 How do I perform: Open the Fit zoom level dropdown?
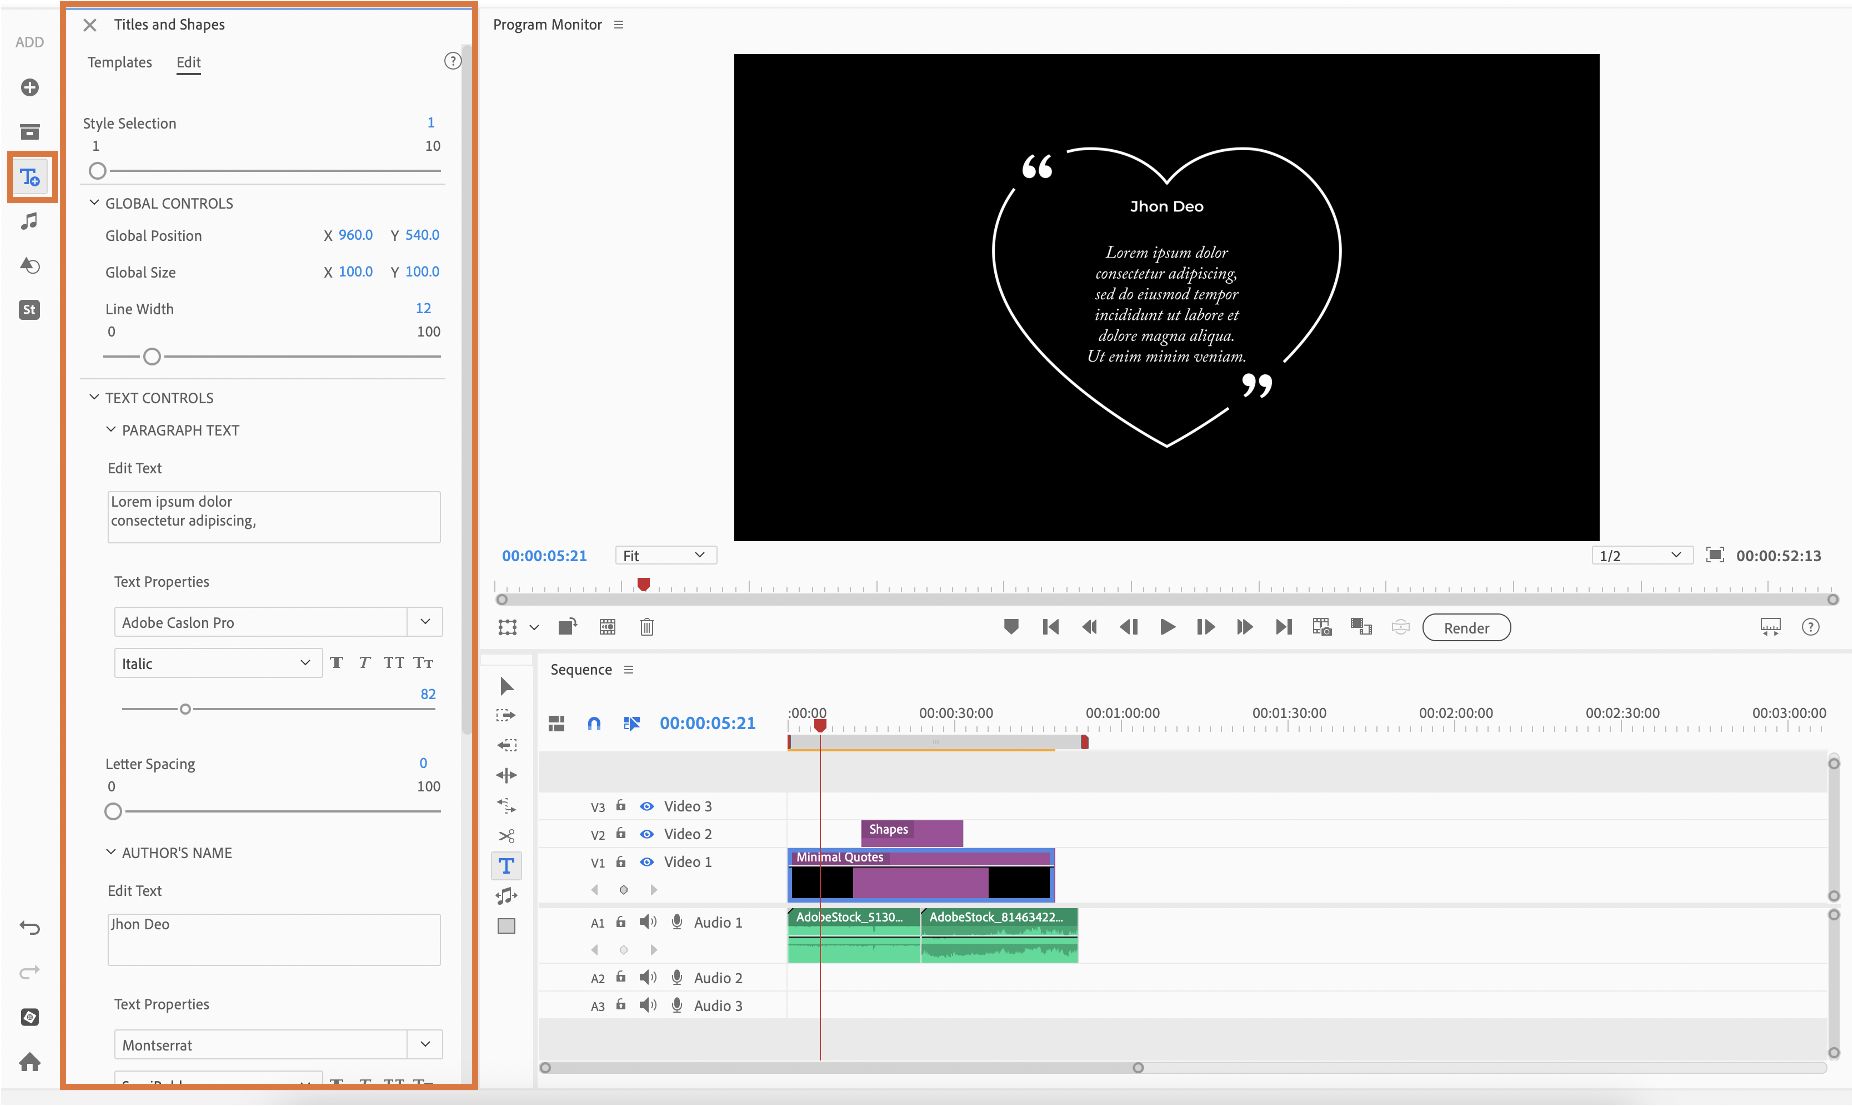(x=664, y=556)
